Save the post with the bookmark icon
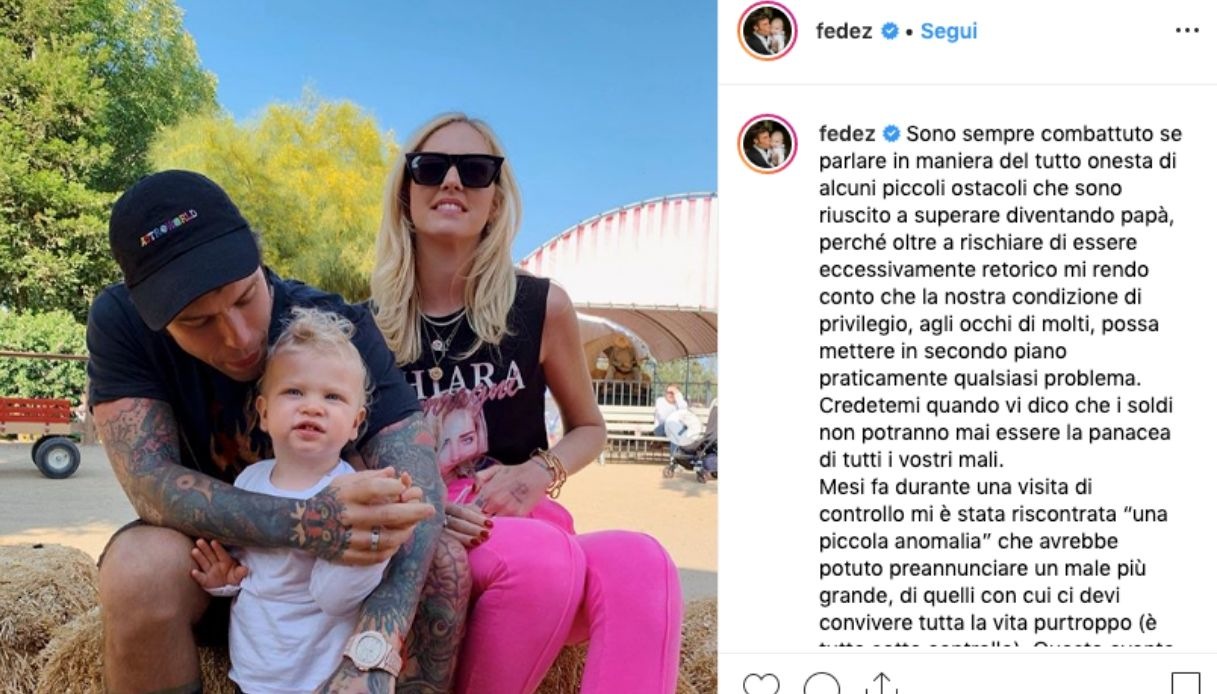Screen dimensions: 1217x694 click(1185, 685)
